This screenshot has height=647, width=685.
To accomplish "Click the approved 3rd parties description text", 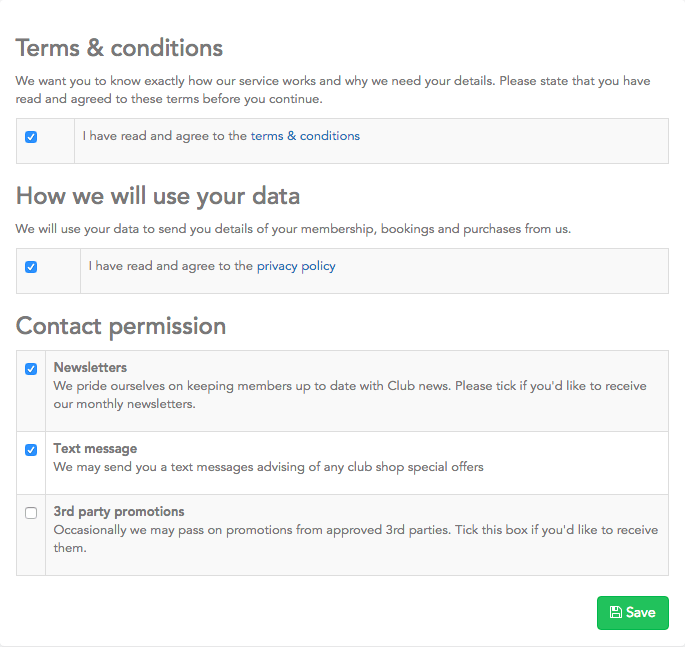I will [x=355, y=538].
